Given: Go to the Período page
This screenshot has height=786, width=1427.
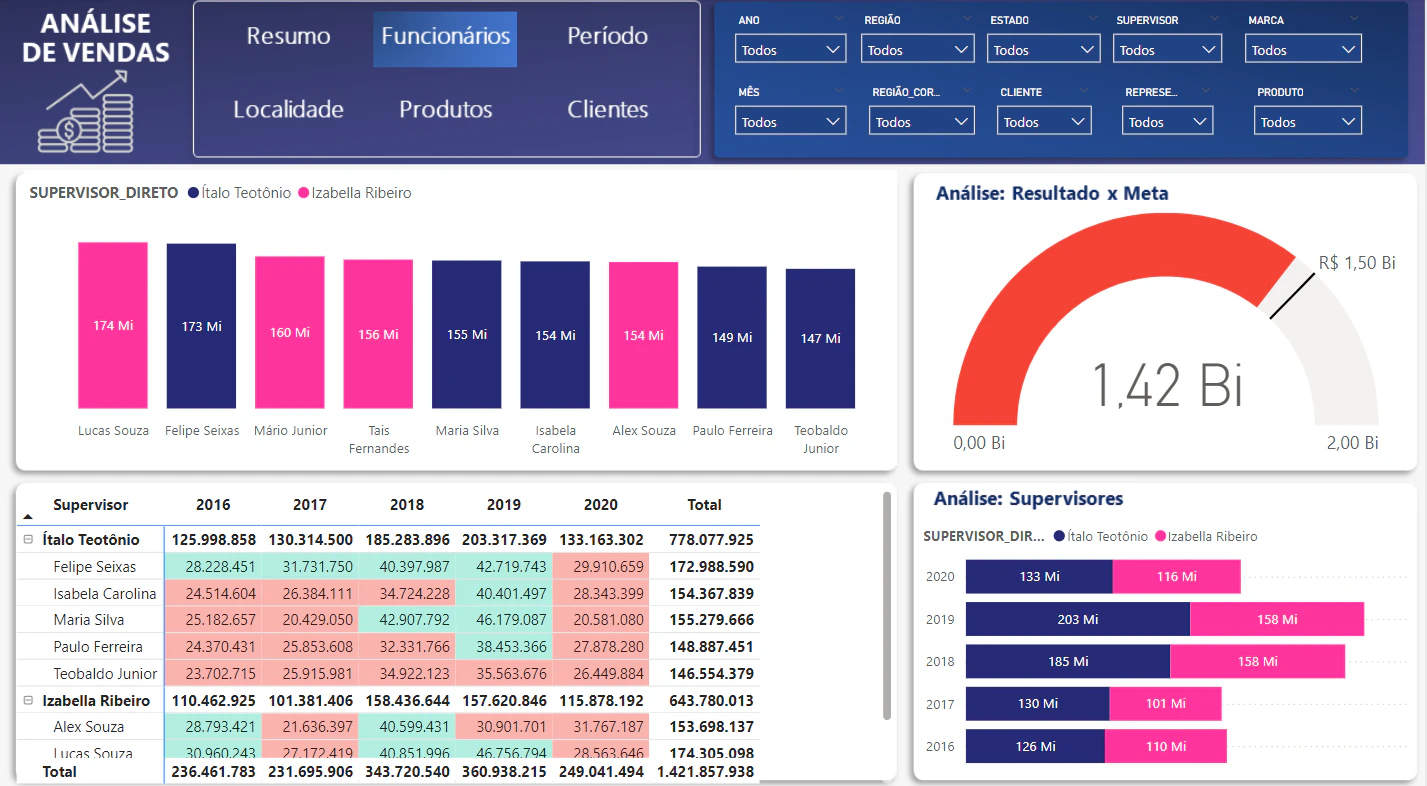Looking at the screenshot, I should pos(607,37).
